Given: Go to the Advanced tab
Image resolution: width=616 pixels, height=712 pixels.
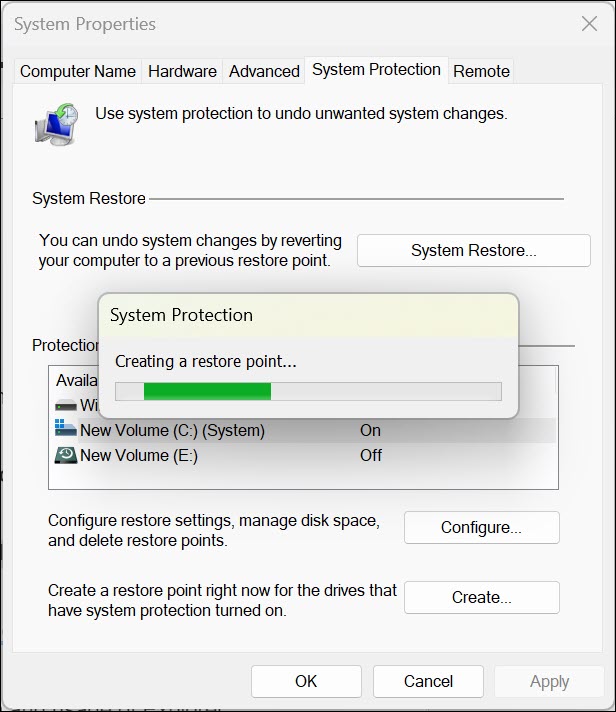Looking at the screenshot, I should coord(264,71).
